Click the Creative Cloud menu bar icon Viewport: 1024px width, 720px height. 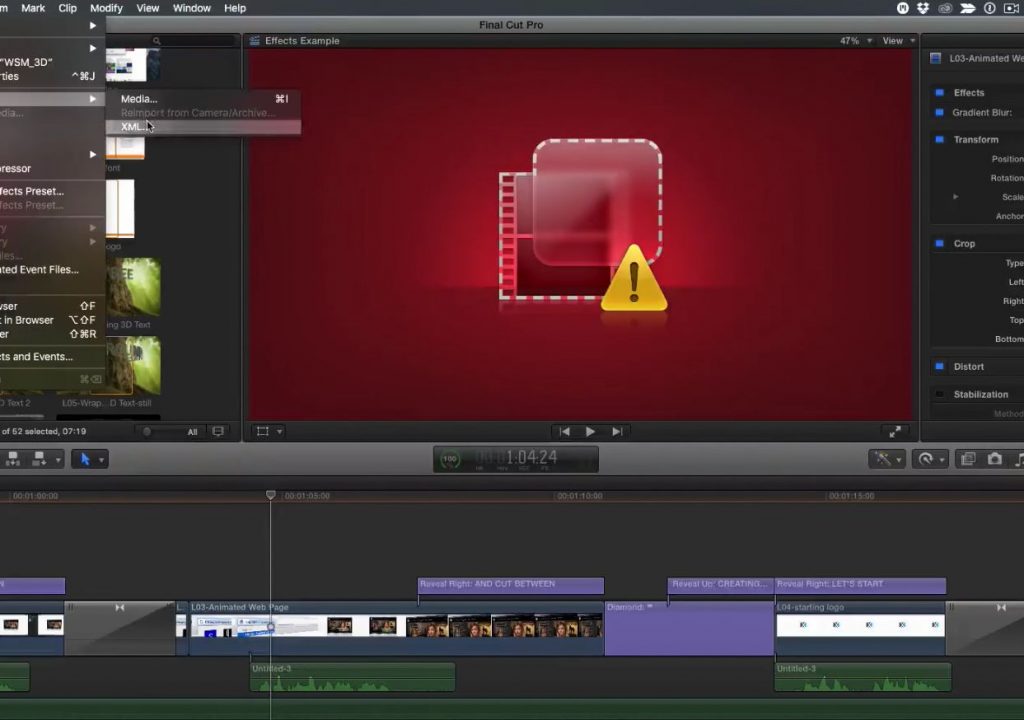point(945,8)
